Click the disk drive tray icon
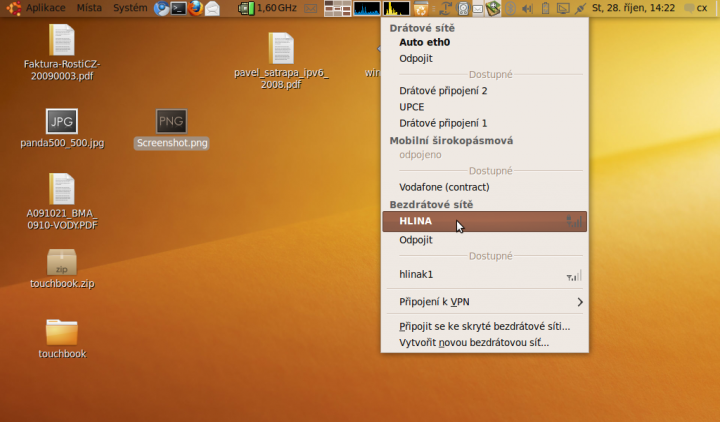Viewport: 720px width, 422px height. 463,8
